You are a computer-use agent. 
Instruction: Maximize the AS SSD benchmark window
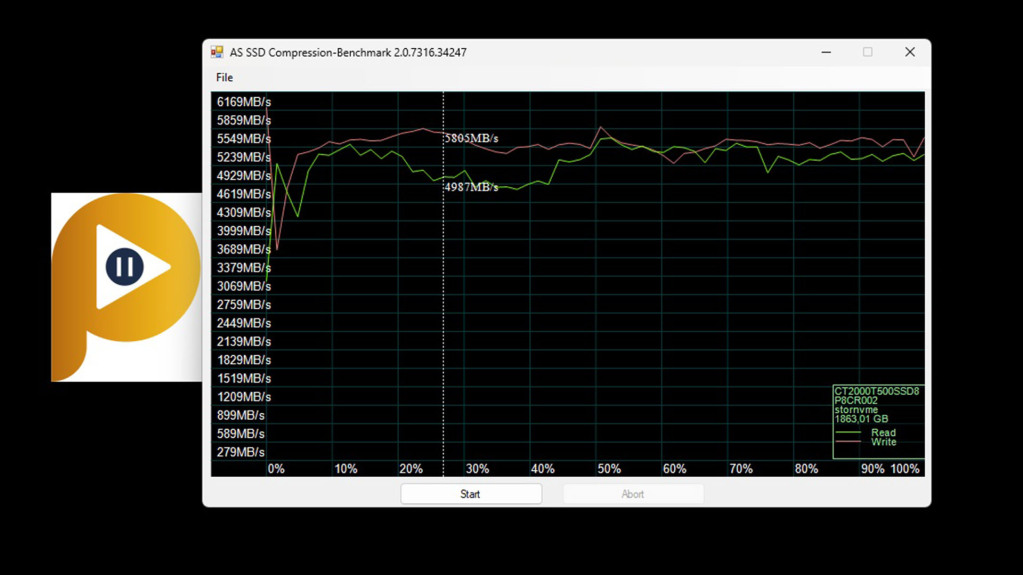(868, 52)
